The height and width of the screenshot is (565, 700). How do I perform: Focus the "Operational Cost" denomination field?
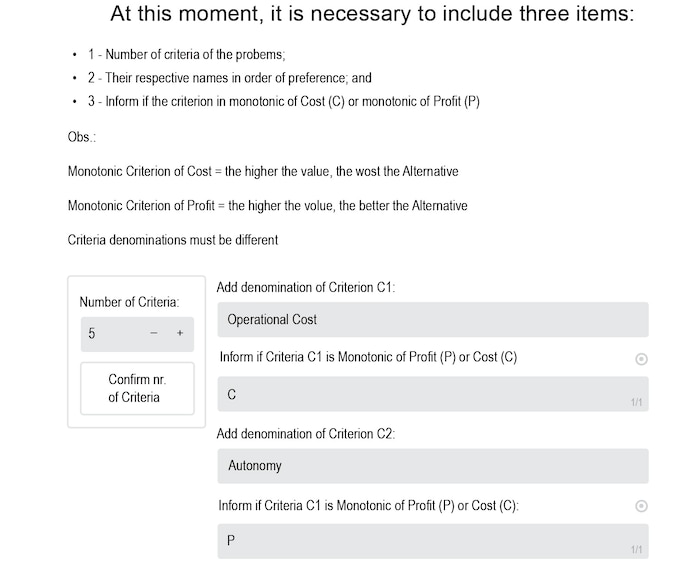pos(432,320)
